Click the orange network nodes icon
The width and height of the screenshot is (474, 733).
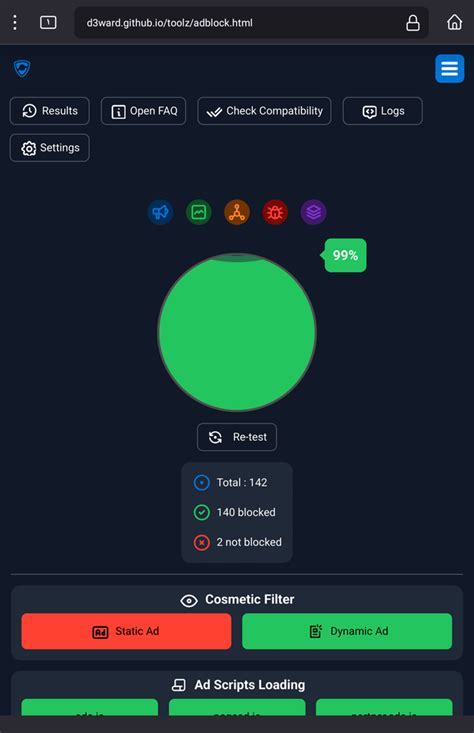(x=237, y=212)
